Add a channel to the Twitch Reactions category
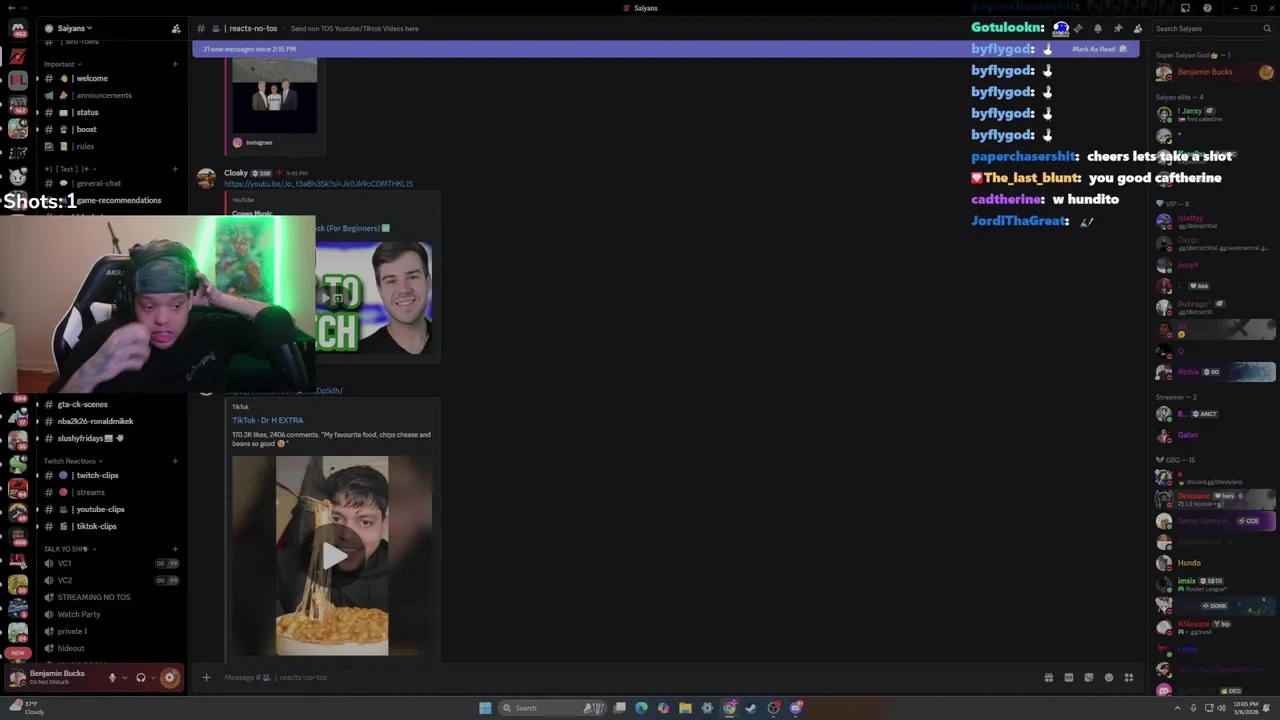1280x720 pixels. coord(175,461)
